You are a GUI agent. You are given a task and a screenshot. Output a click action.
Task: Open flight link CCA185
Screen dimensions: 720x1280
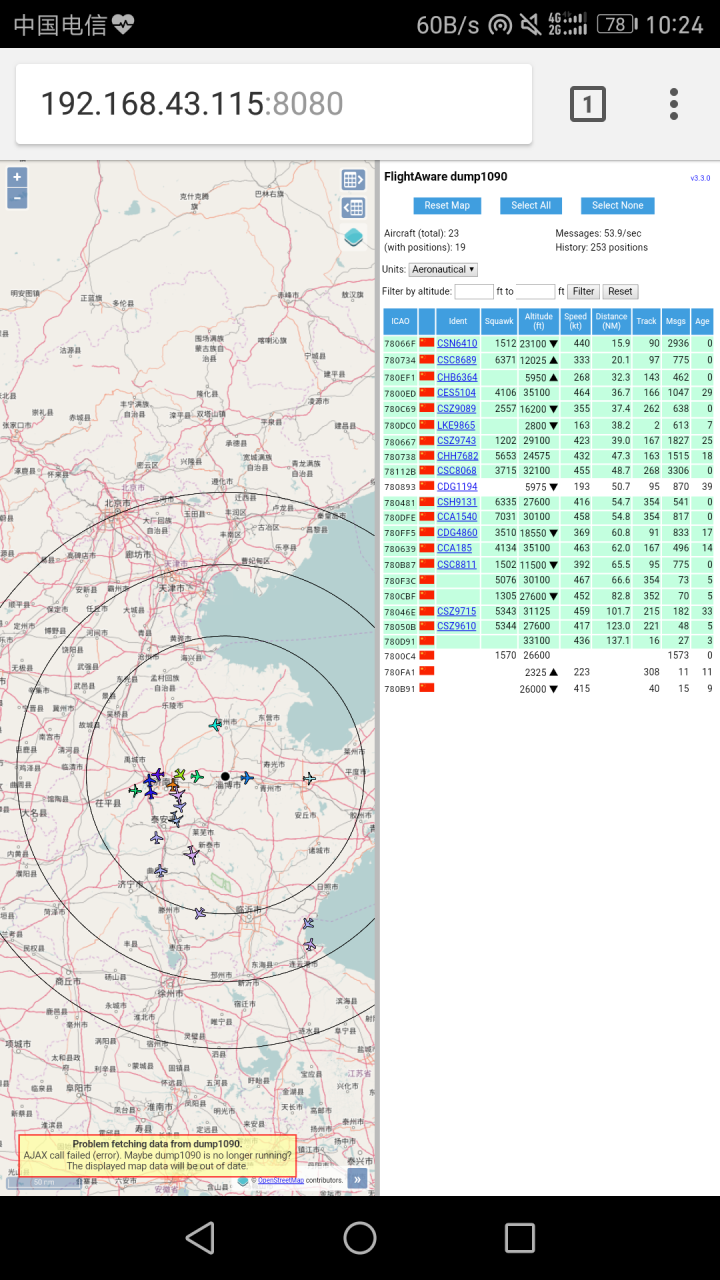click(454, 548)
